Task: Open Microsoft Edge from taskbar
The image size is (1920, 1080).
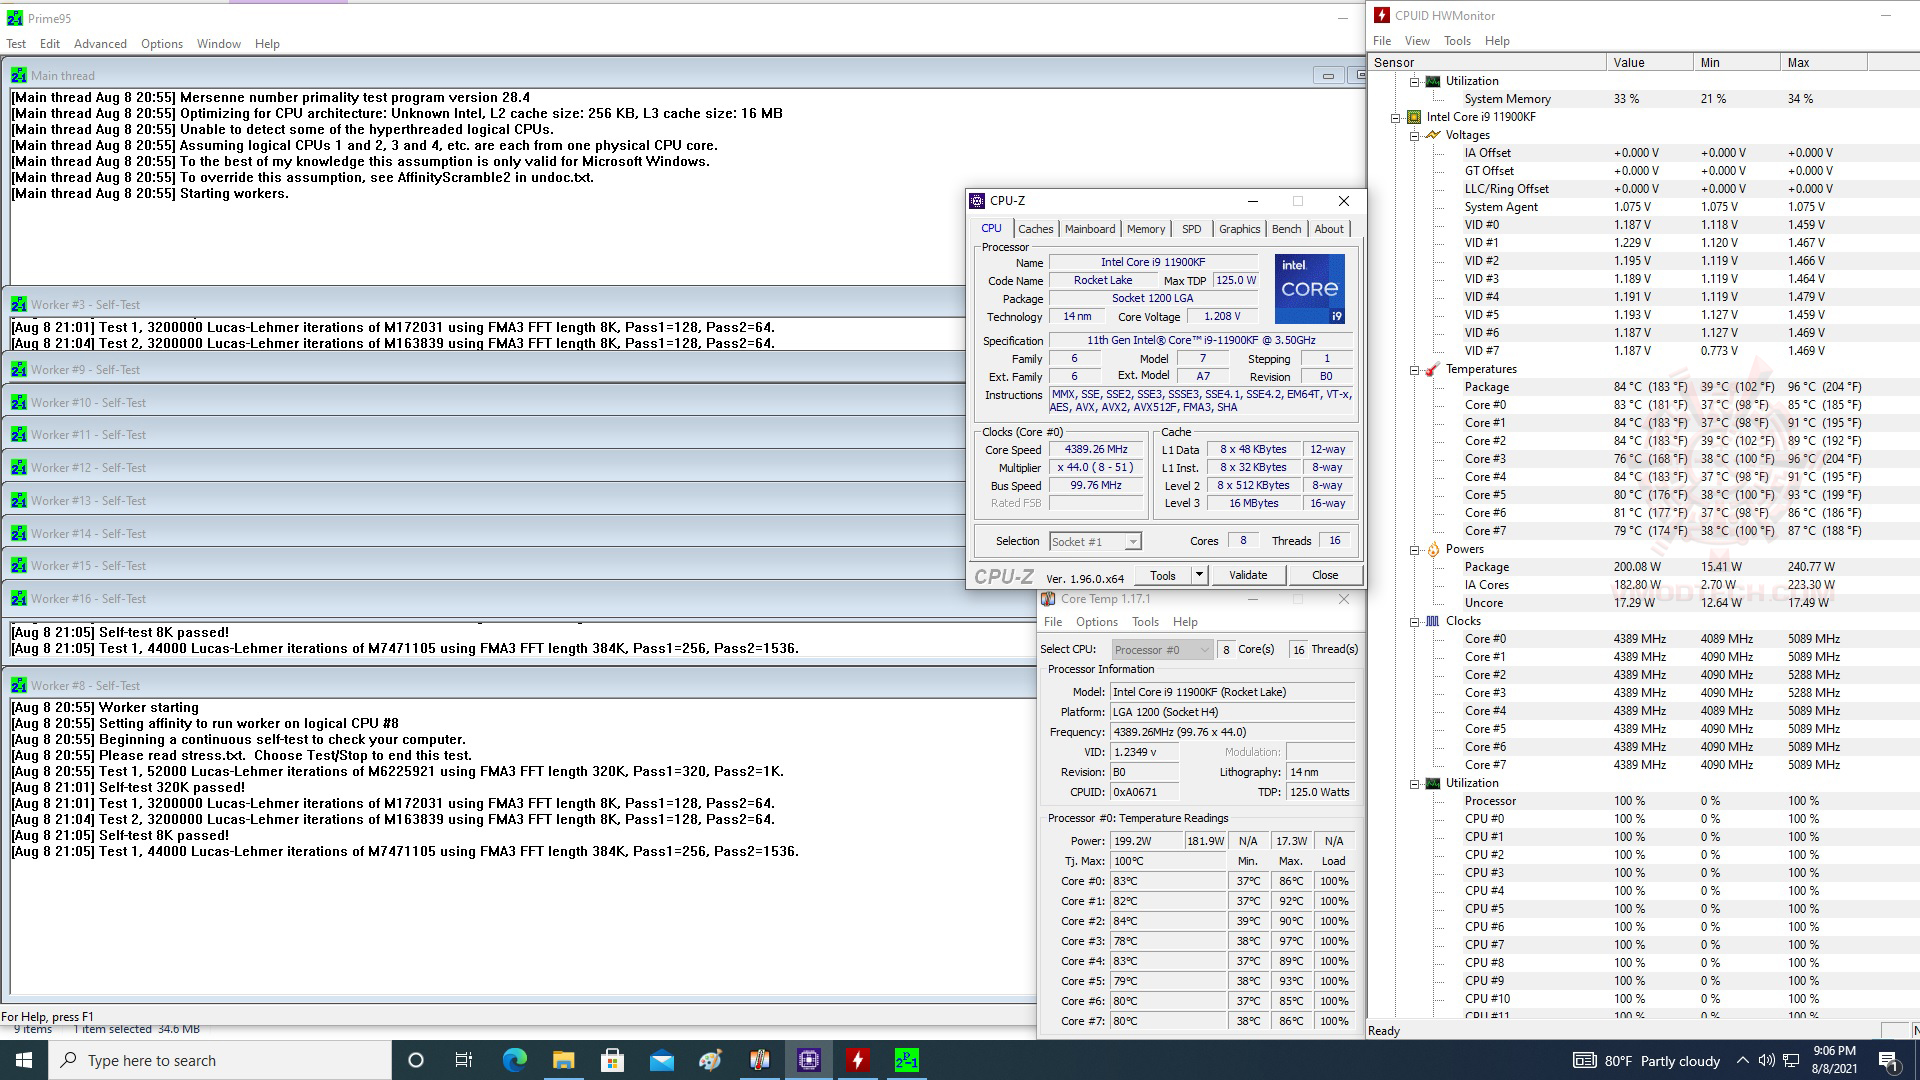Action: click(x=514, y=1060)
